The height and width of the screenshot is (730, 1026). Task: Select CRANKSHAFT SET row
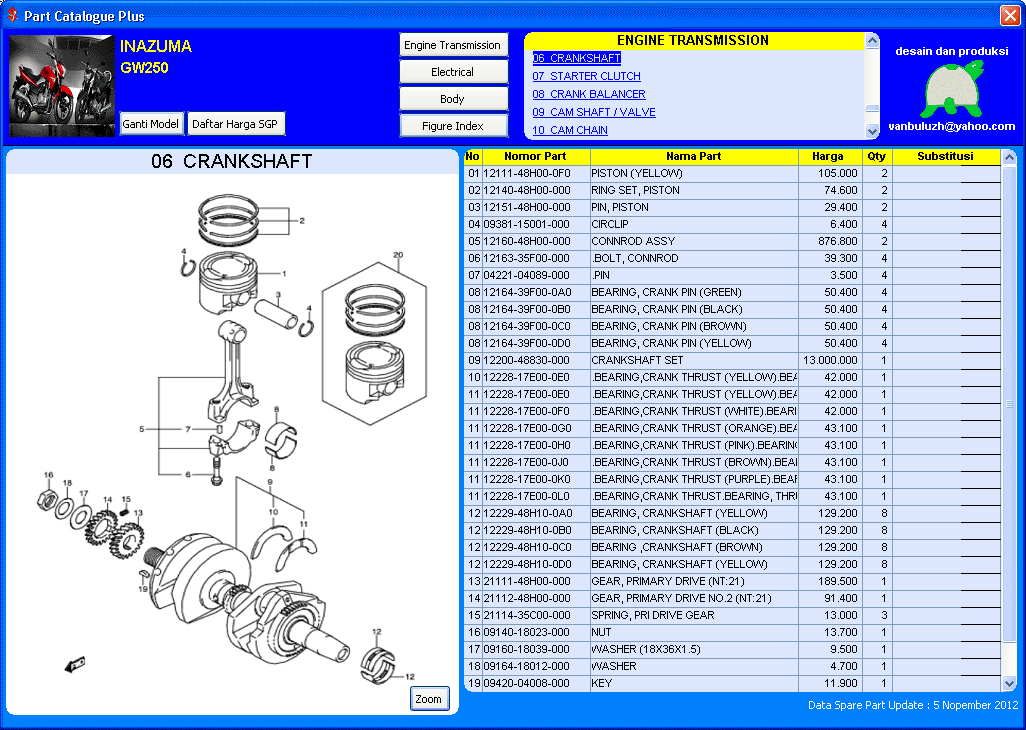pyautogui.click(x=732, y=360)
